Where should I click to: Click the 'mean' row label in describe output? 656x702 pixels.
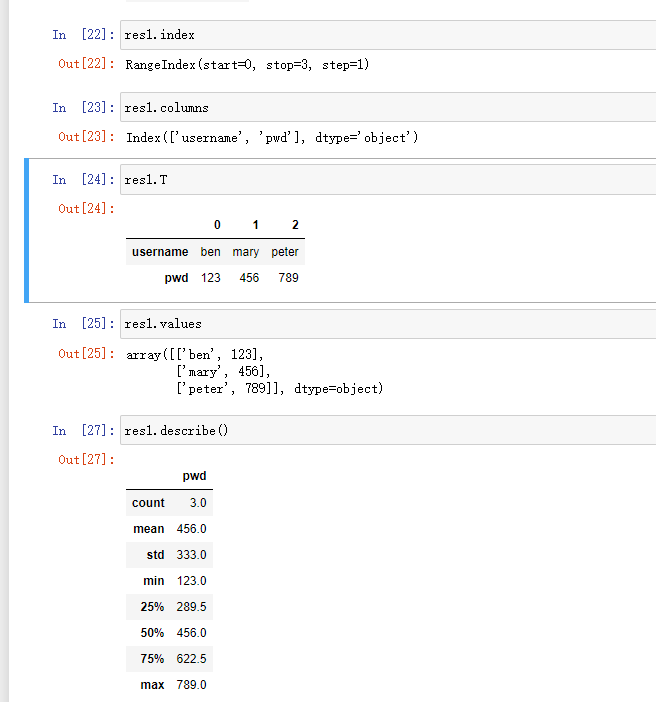(x=149, y=529)
